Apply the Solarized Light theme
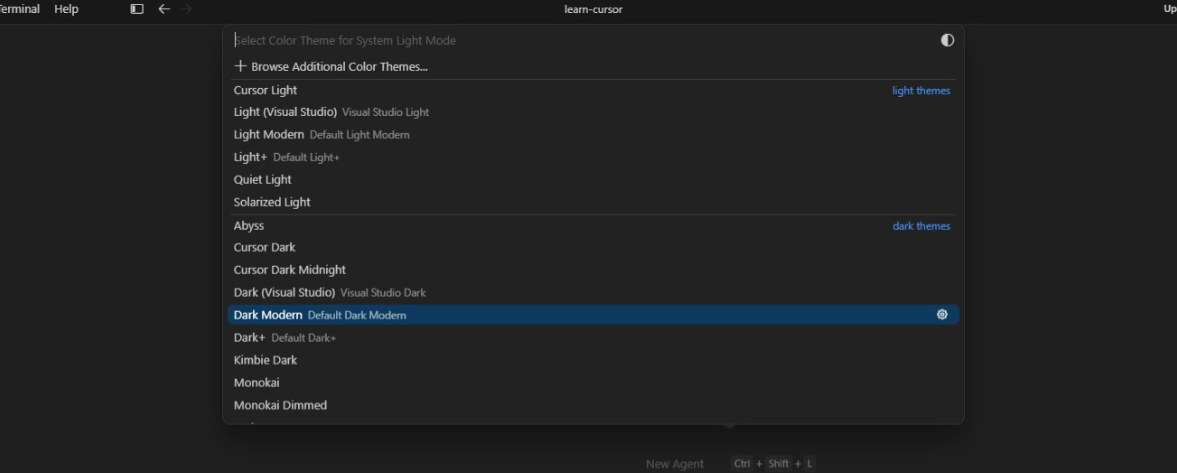1177x473 pixels. (x=593, y=202)
